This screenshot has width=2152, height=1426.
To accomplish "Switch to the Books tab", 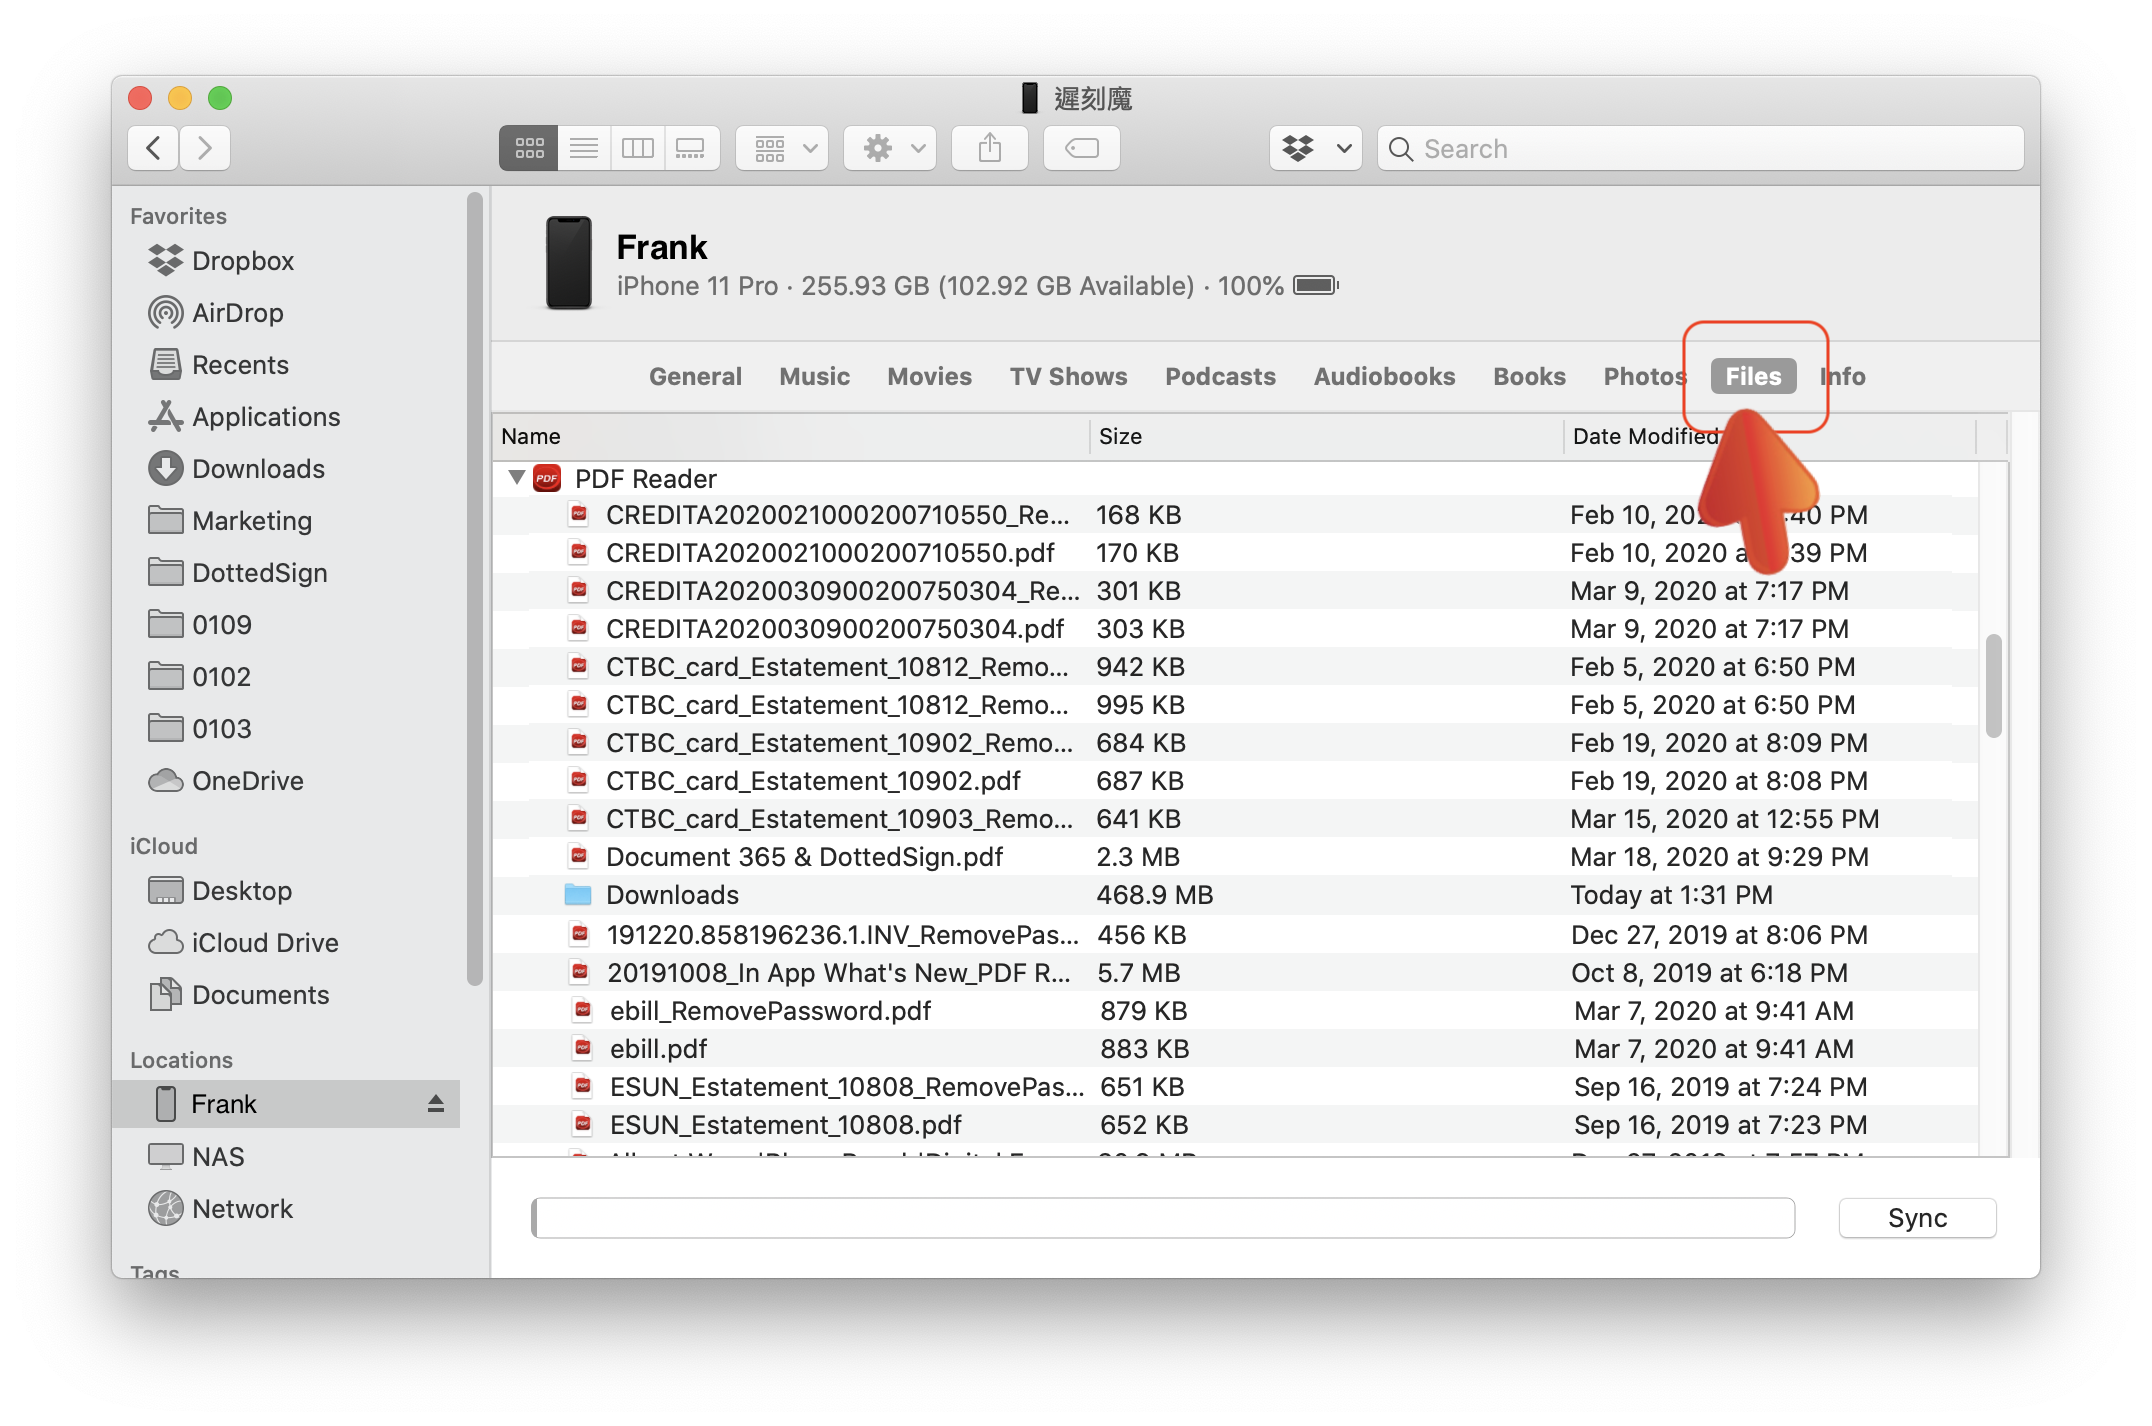I will (x=1529, y=377).
